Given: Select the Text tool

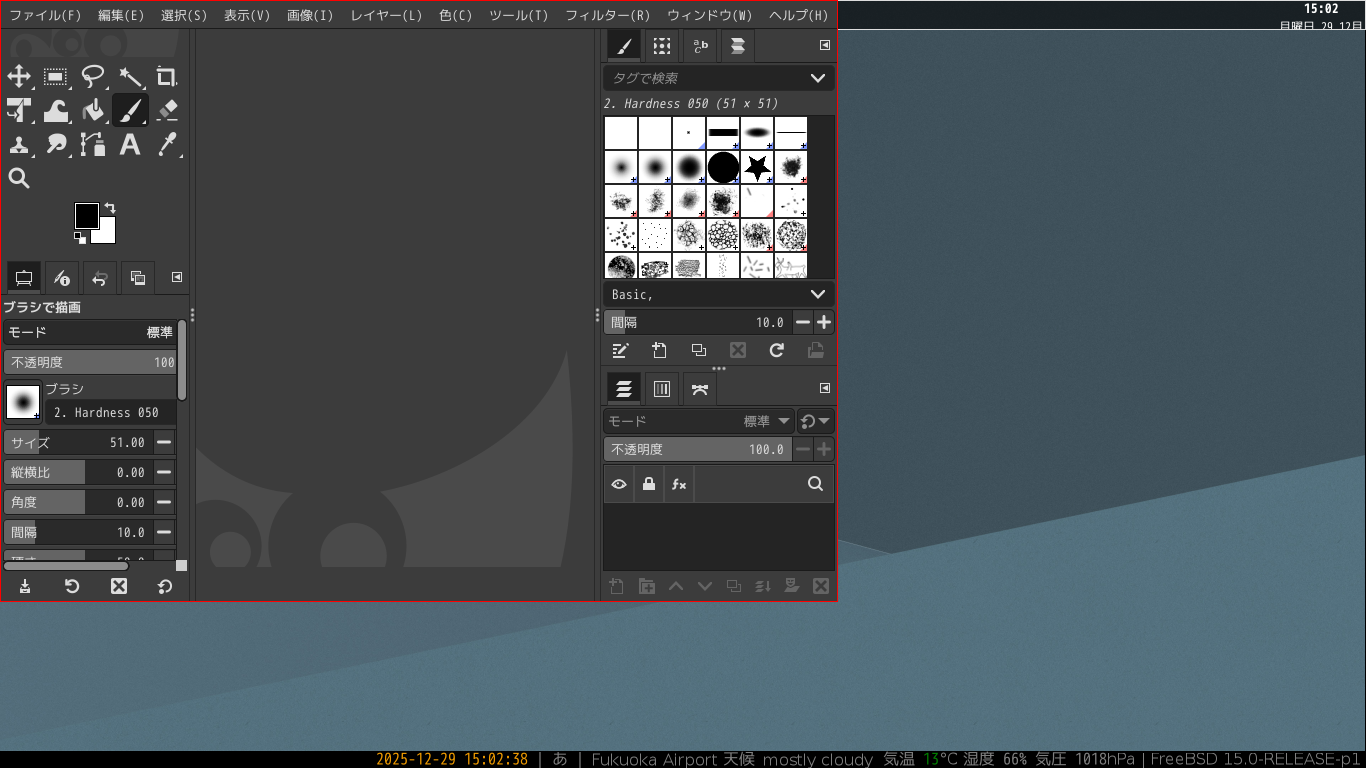Looking at the screenshot, I should click(129, 145).
